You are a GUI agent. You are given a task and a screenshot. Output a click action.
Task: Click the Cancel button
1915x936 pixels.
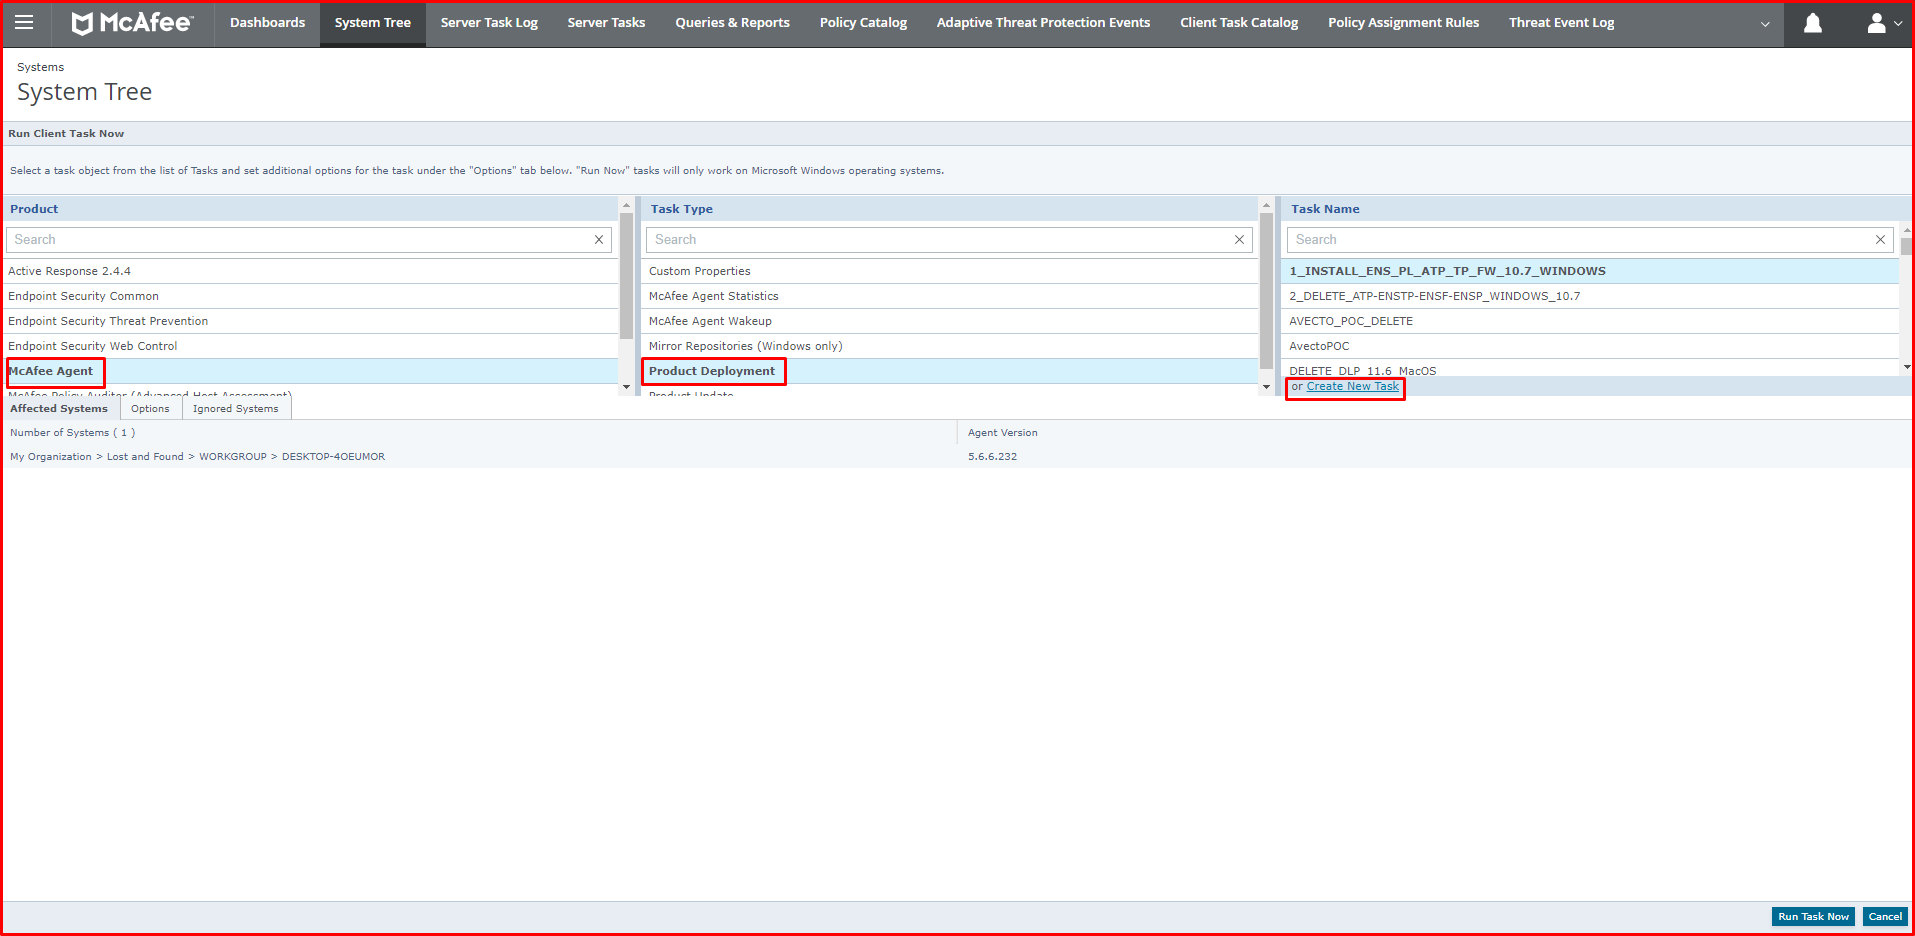(1885, 917)
